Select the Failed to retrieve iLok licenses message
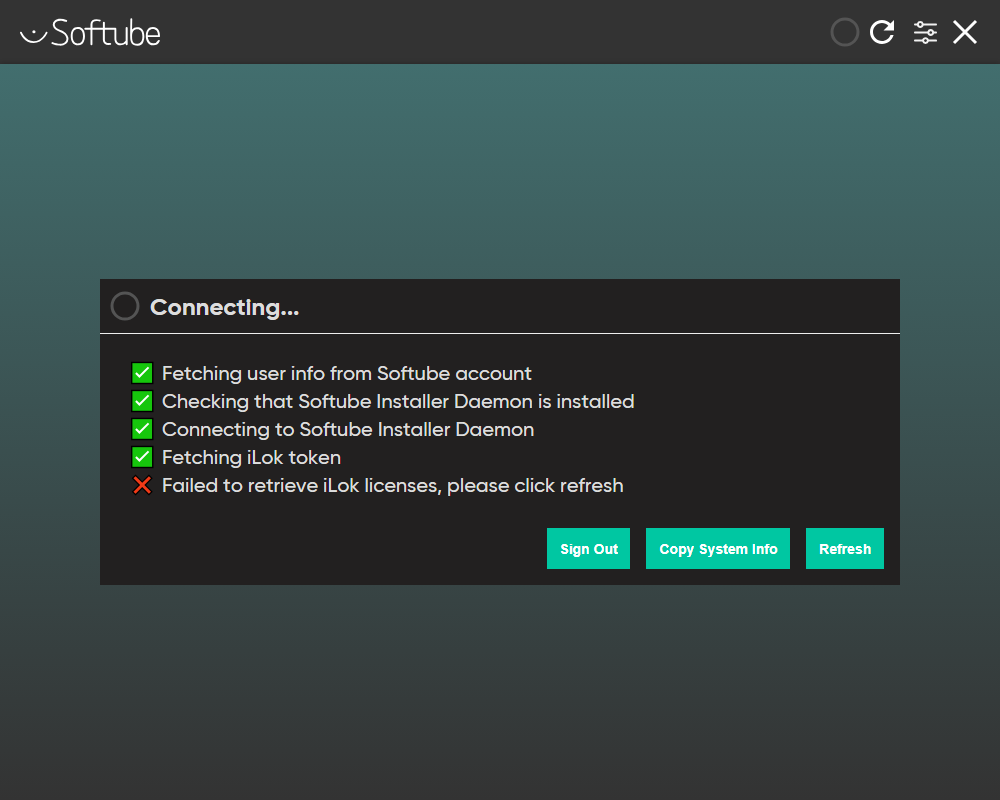This screenshot has height=800, width=1000. (392, 486)
